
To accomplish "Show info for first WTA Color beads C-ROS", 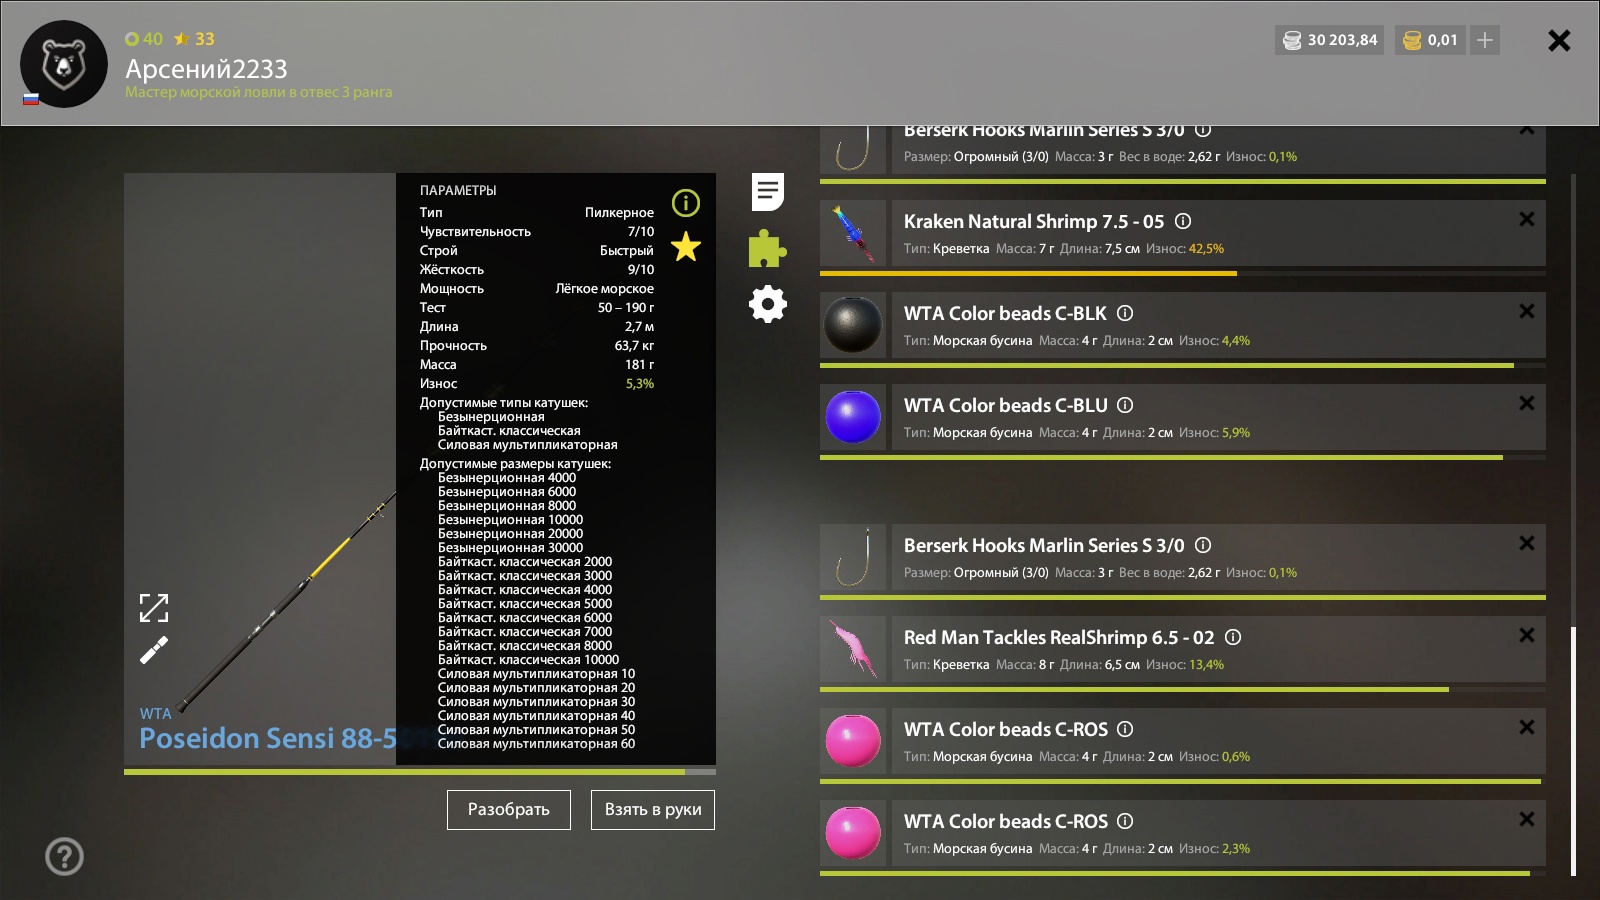I will coord(1125,729).
